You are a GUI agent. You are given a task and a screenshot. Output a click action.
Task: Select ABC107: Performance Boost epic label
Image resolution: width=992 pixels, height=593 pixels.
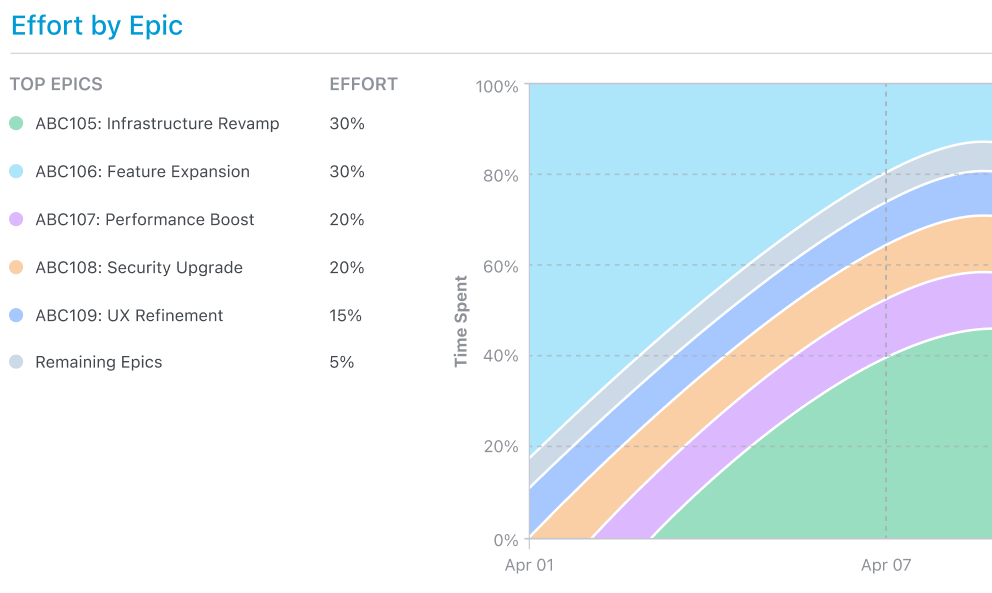point(145,220)
